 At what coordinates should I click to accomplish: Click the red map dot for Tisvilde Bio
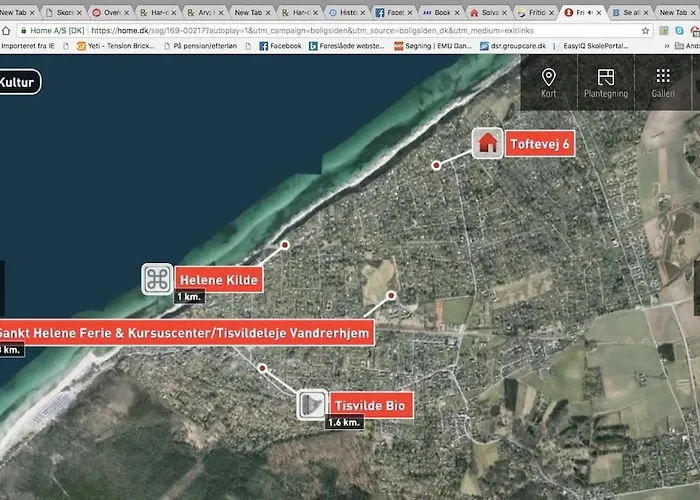click(x=262, y=368)
